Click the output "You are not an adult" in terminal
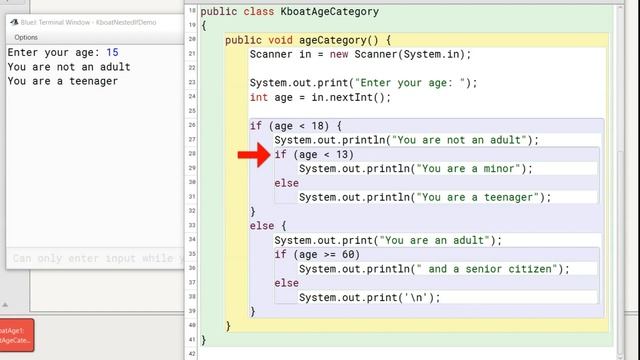Image resolution: width=640 pixels, height=360 pixels. pos(69,67)
